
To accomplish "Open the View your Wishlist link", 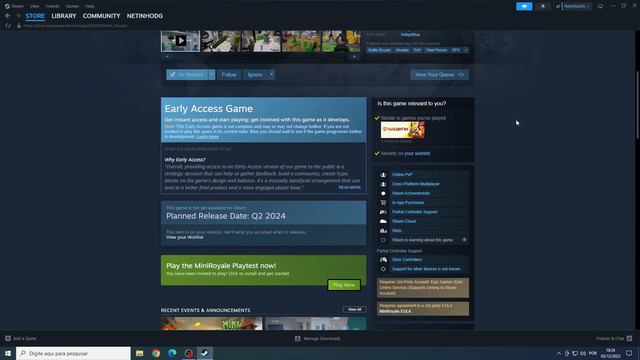I will point(184,237).
